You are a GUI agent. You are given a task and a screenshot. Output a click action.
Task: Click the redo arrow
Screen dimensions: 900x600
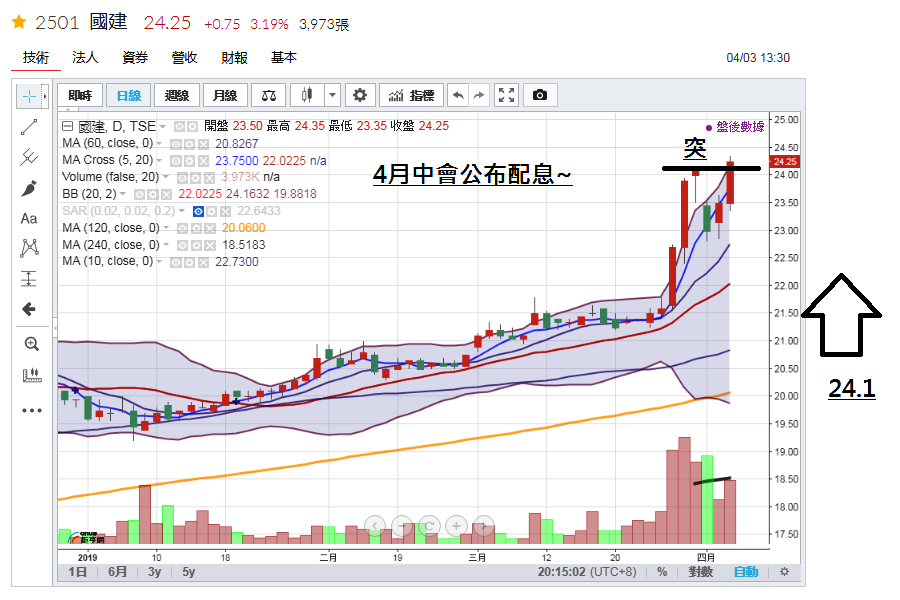point(479,95)
